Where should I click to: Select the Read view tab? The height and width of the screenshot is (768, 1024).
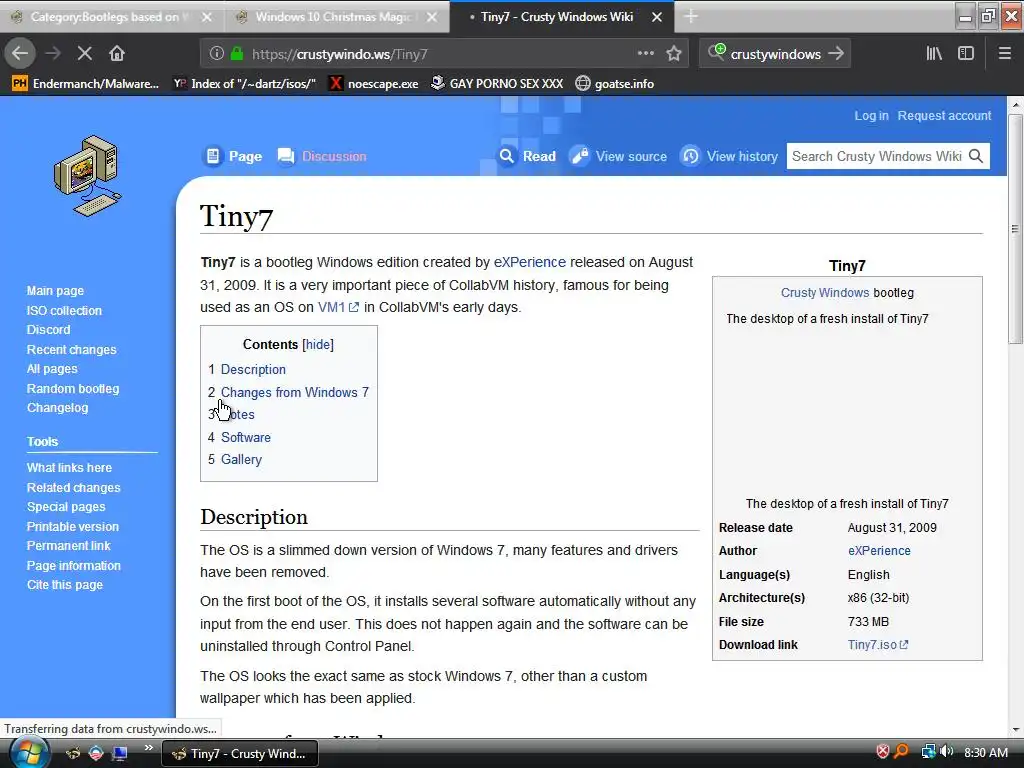pos(527,156)
